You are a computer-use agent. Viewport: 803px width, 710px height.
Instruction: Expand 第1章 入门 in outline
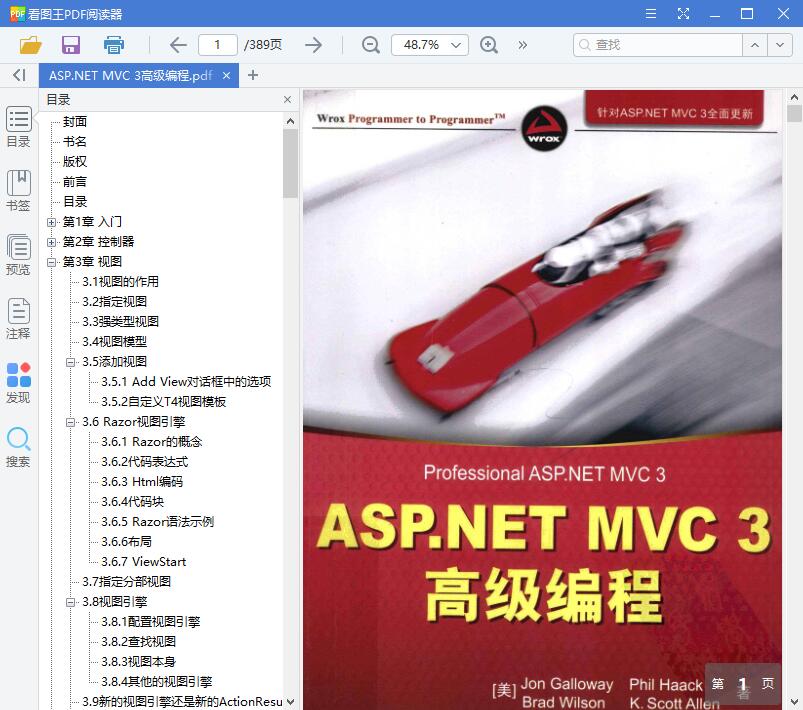[x=51, y=222]
